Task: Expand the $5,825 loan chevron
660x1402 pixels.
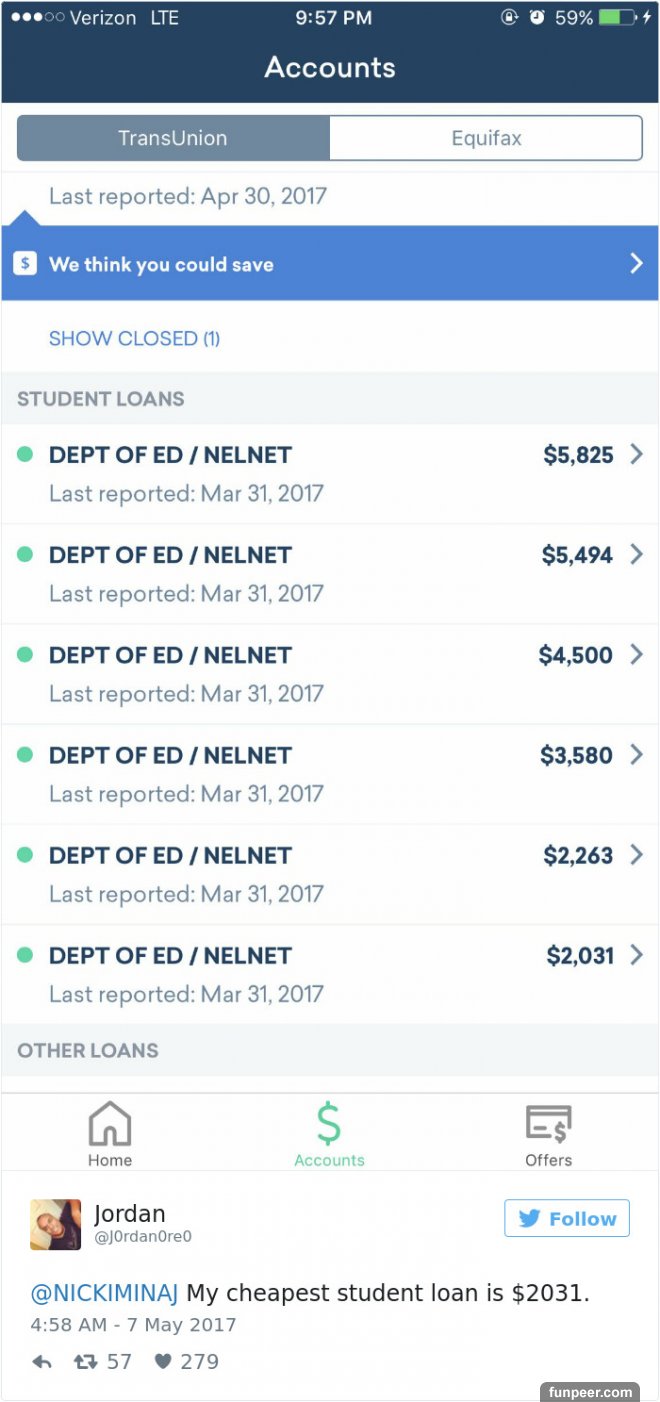Action: 636,455
